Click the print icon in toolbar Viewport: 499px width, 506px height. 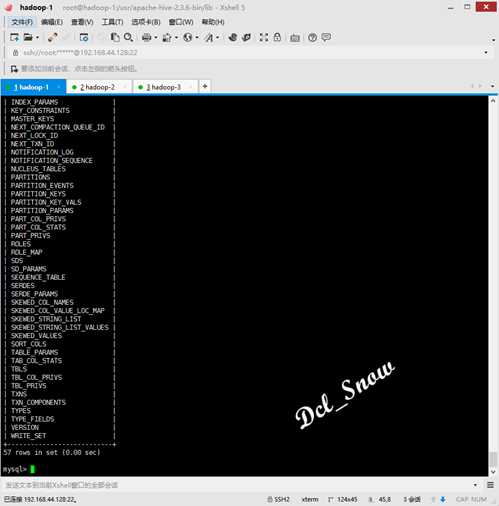coord(146,37)
